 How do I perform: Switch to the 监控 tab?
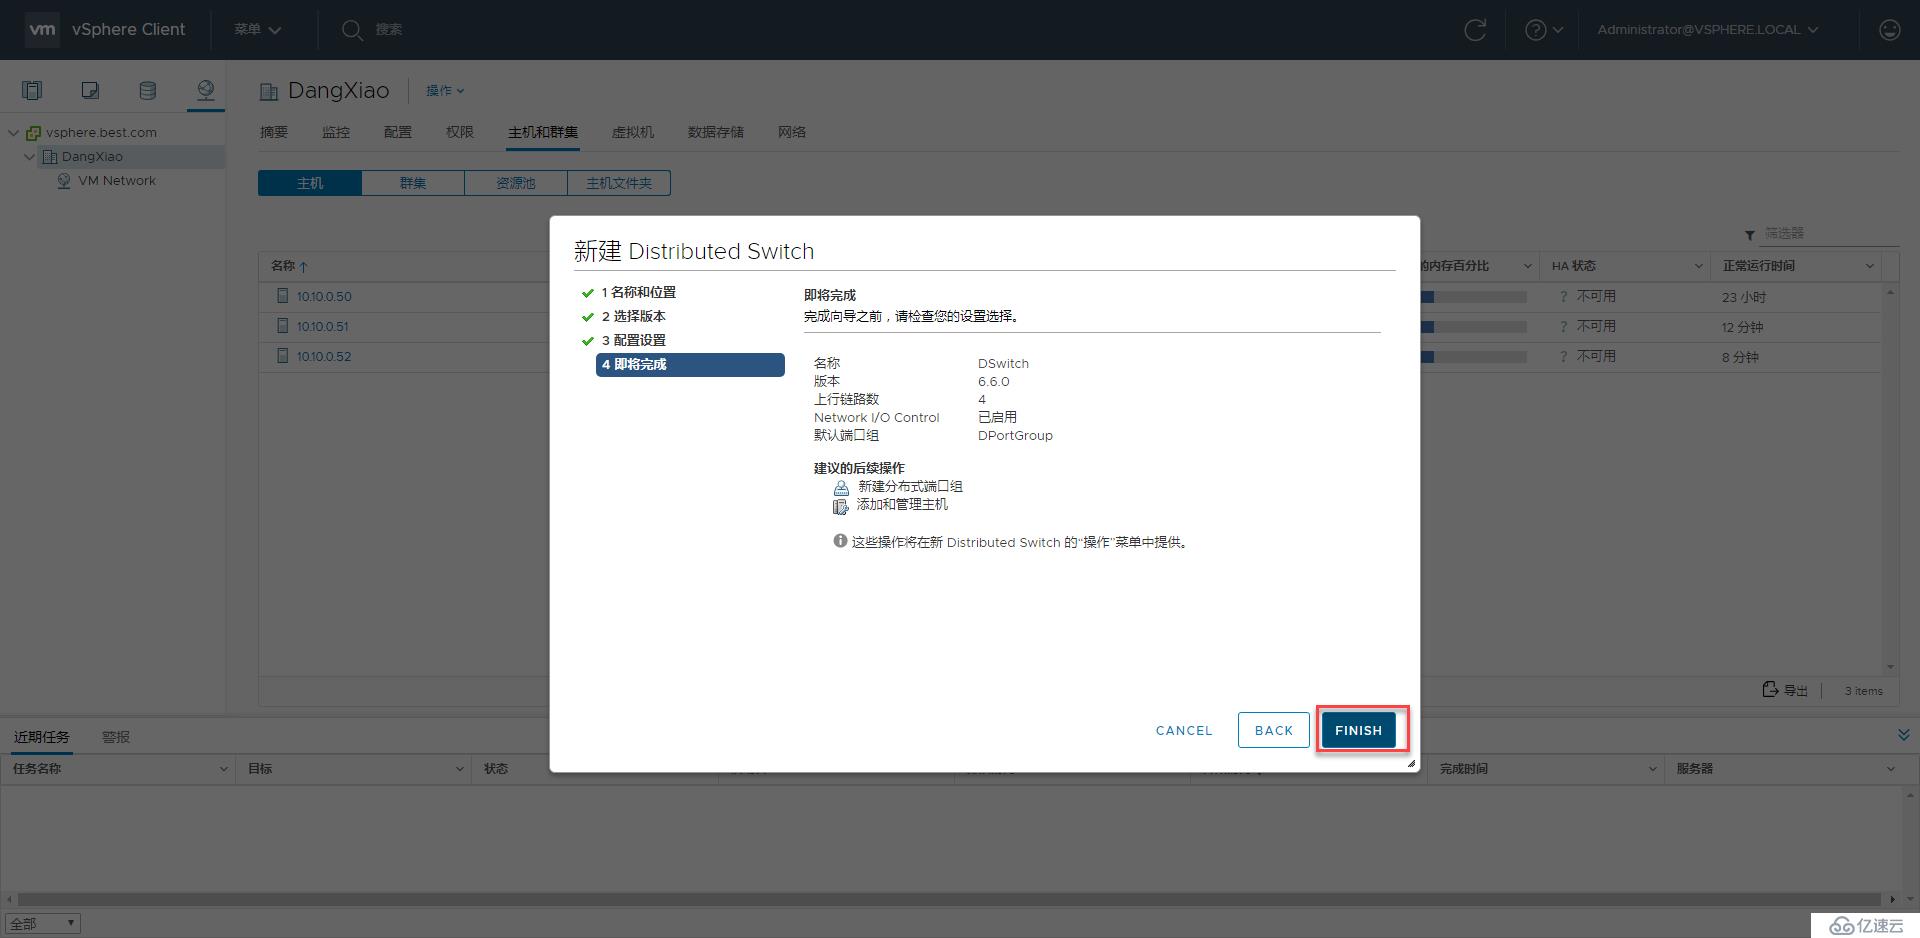tap(336, 132)
